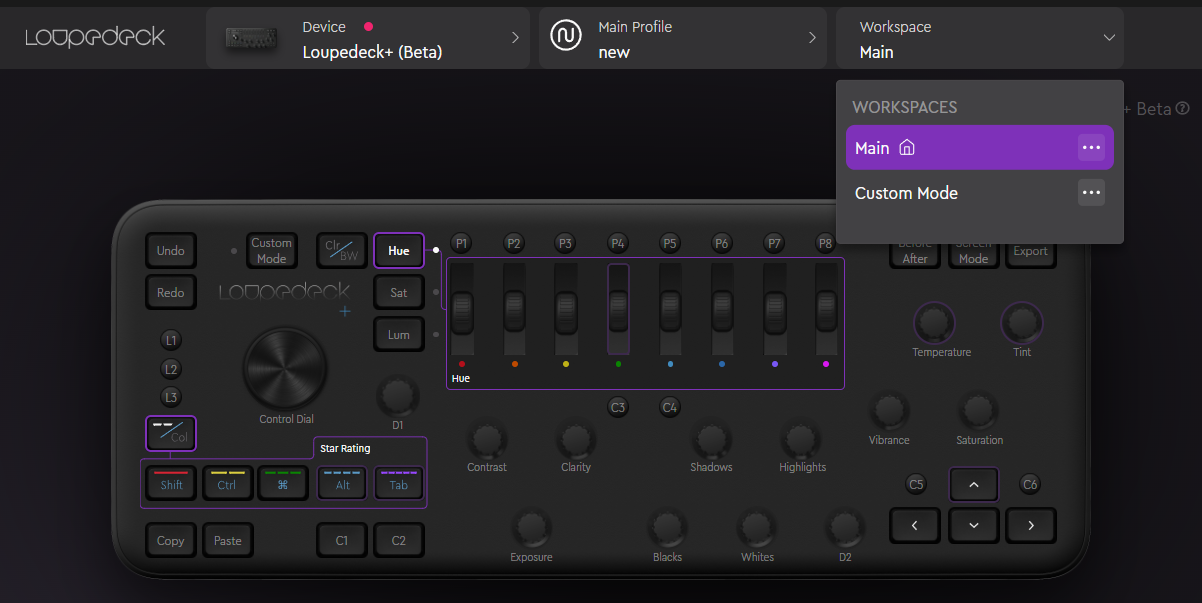The width and height of the screenshot is (1202, 603).
Task: Click the Loupedeck logo
Action: pyautogui.click(x=95, y=37)
